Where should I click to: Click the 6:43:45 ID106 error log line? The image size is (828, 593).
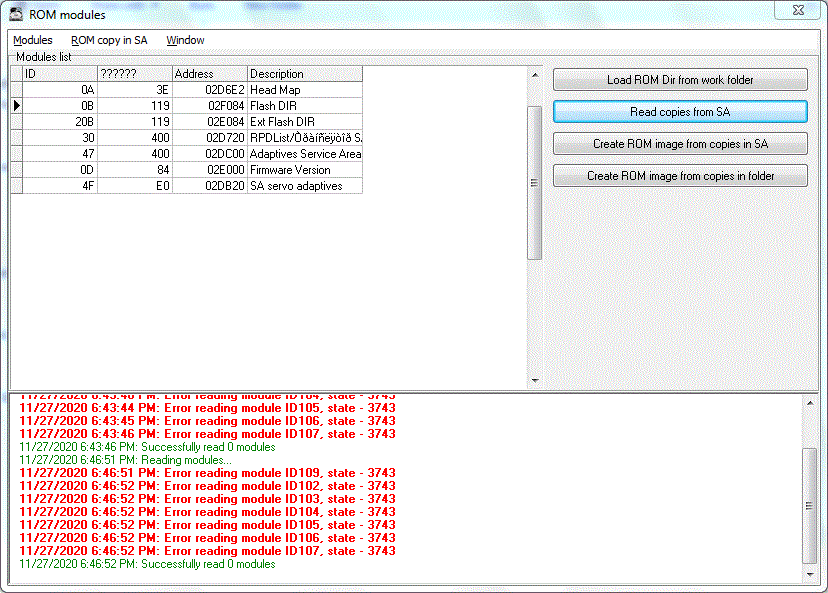tap(208, 421)
